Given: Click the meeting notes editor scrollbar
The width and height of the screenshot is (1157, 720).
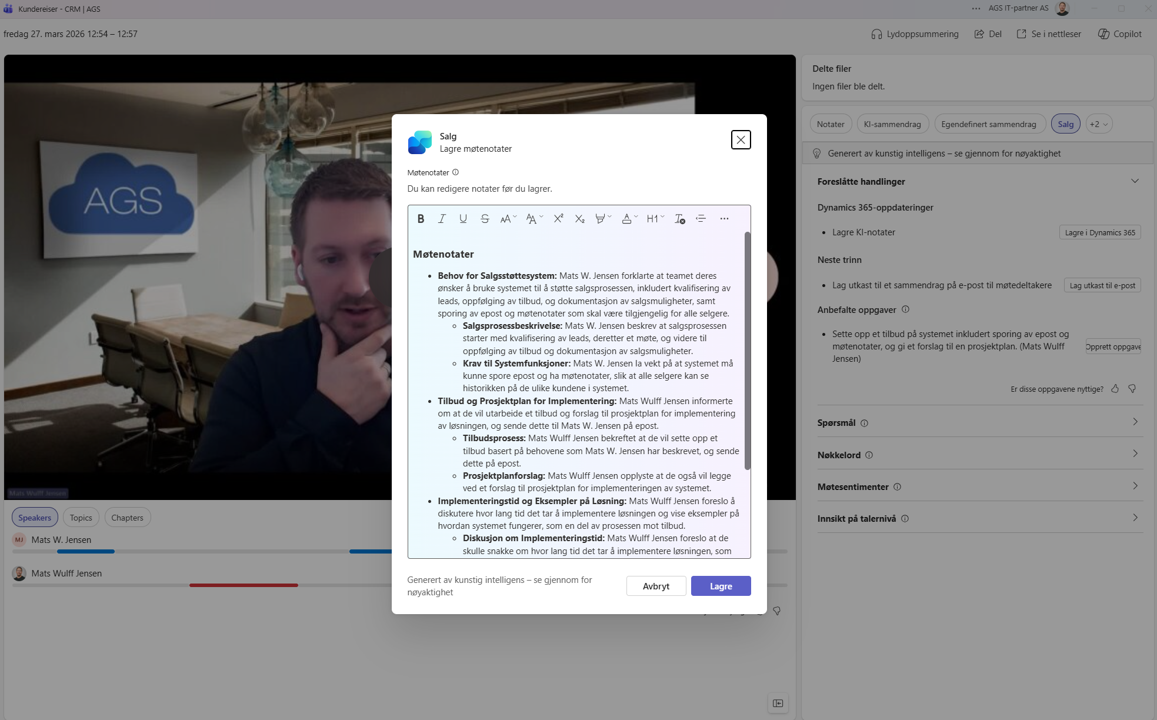Looking at the screenshot, I should pyautogui.click(x=747, y=350).
